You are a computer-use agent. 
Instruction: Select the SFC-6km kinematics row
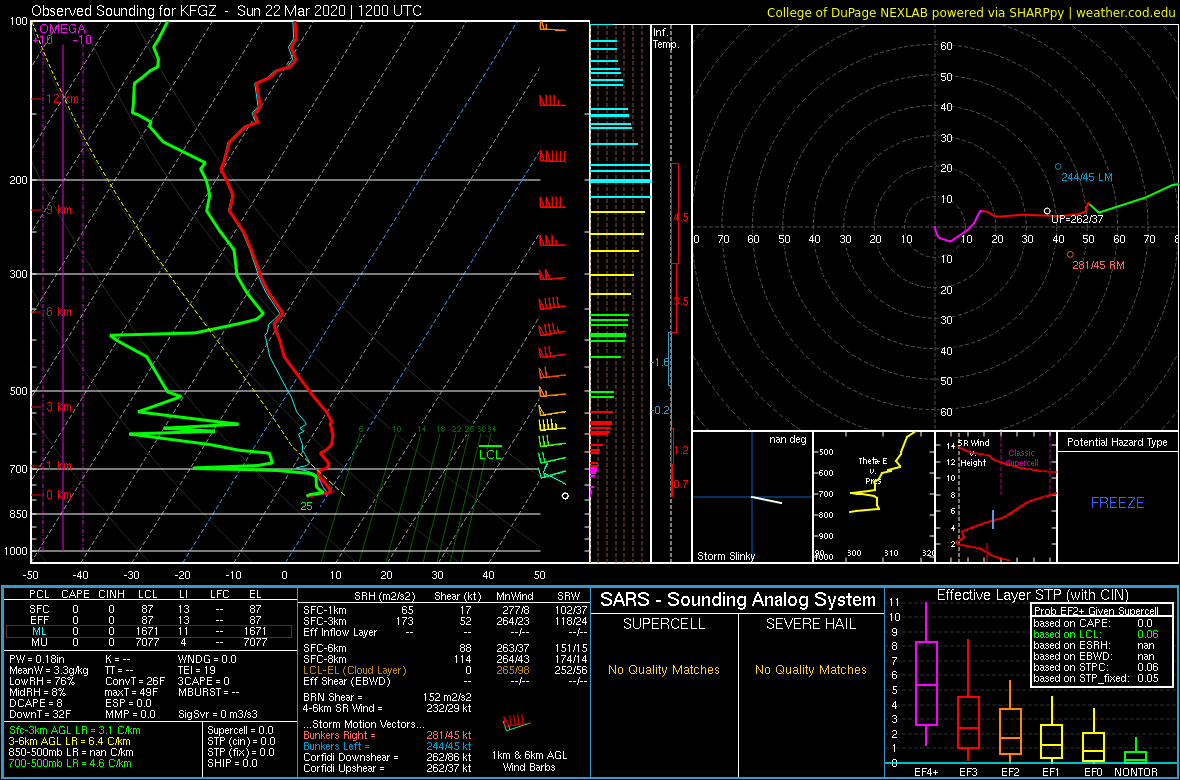445,648
